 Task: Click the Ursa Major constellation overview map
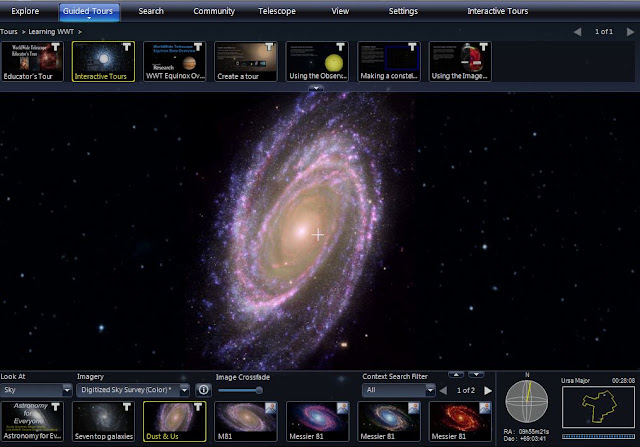tap(598, 407)
